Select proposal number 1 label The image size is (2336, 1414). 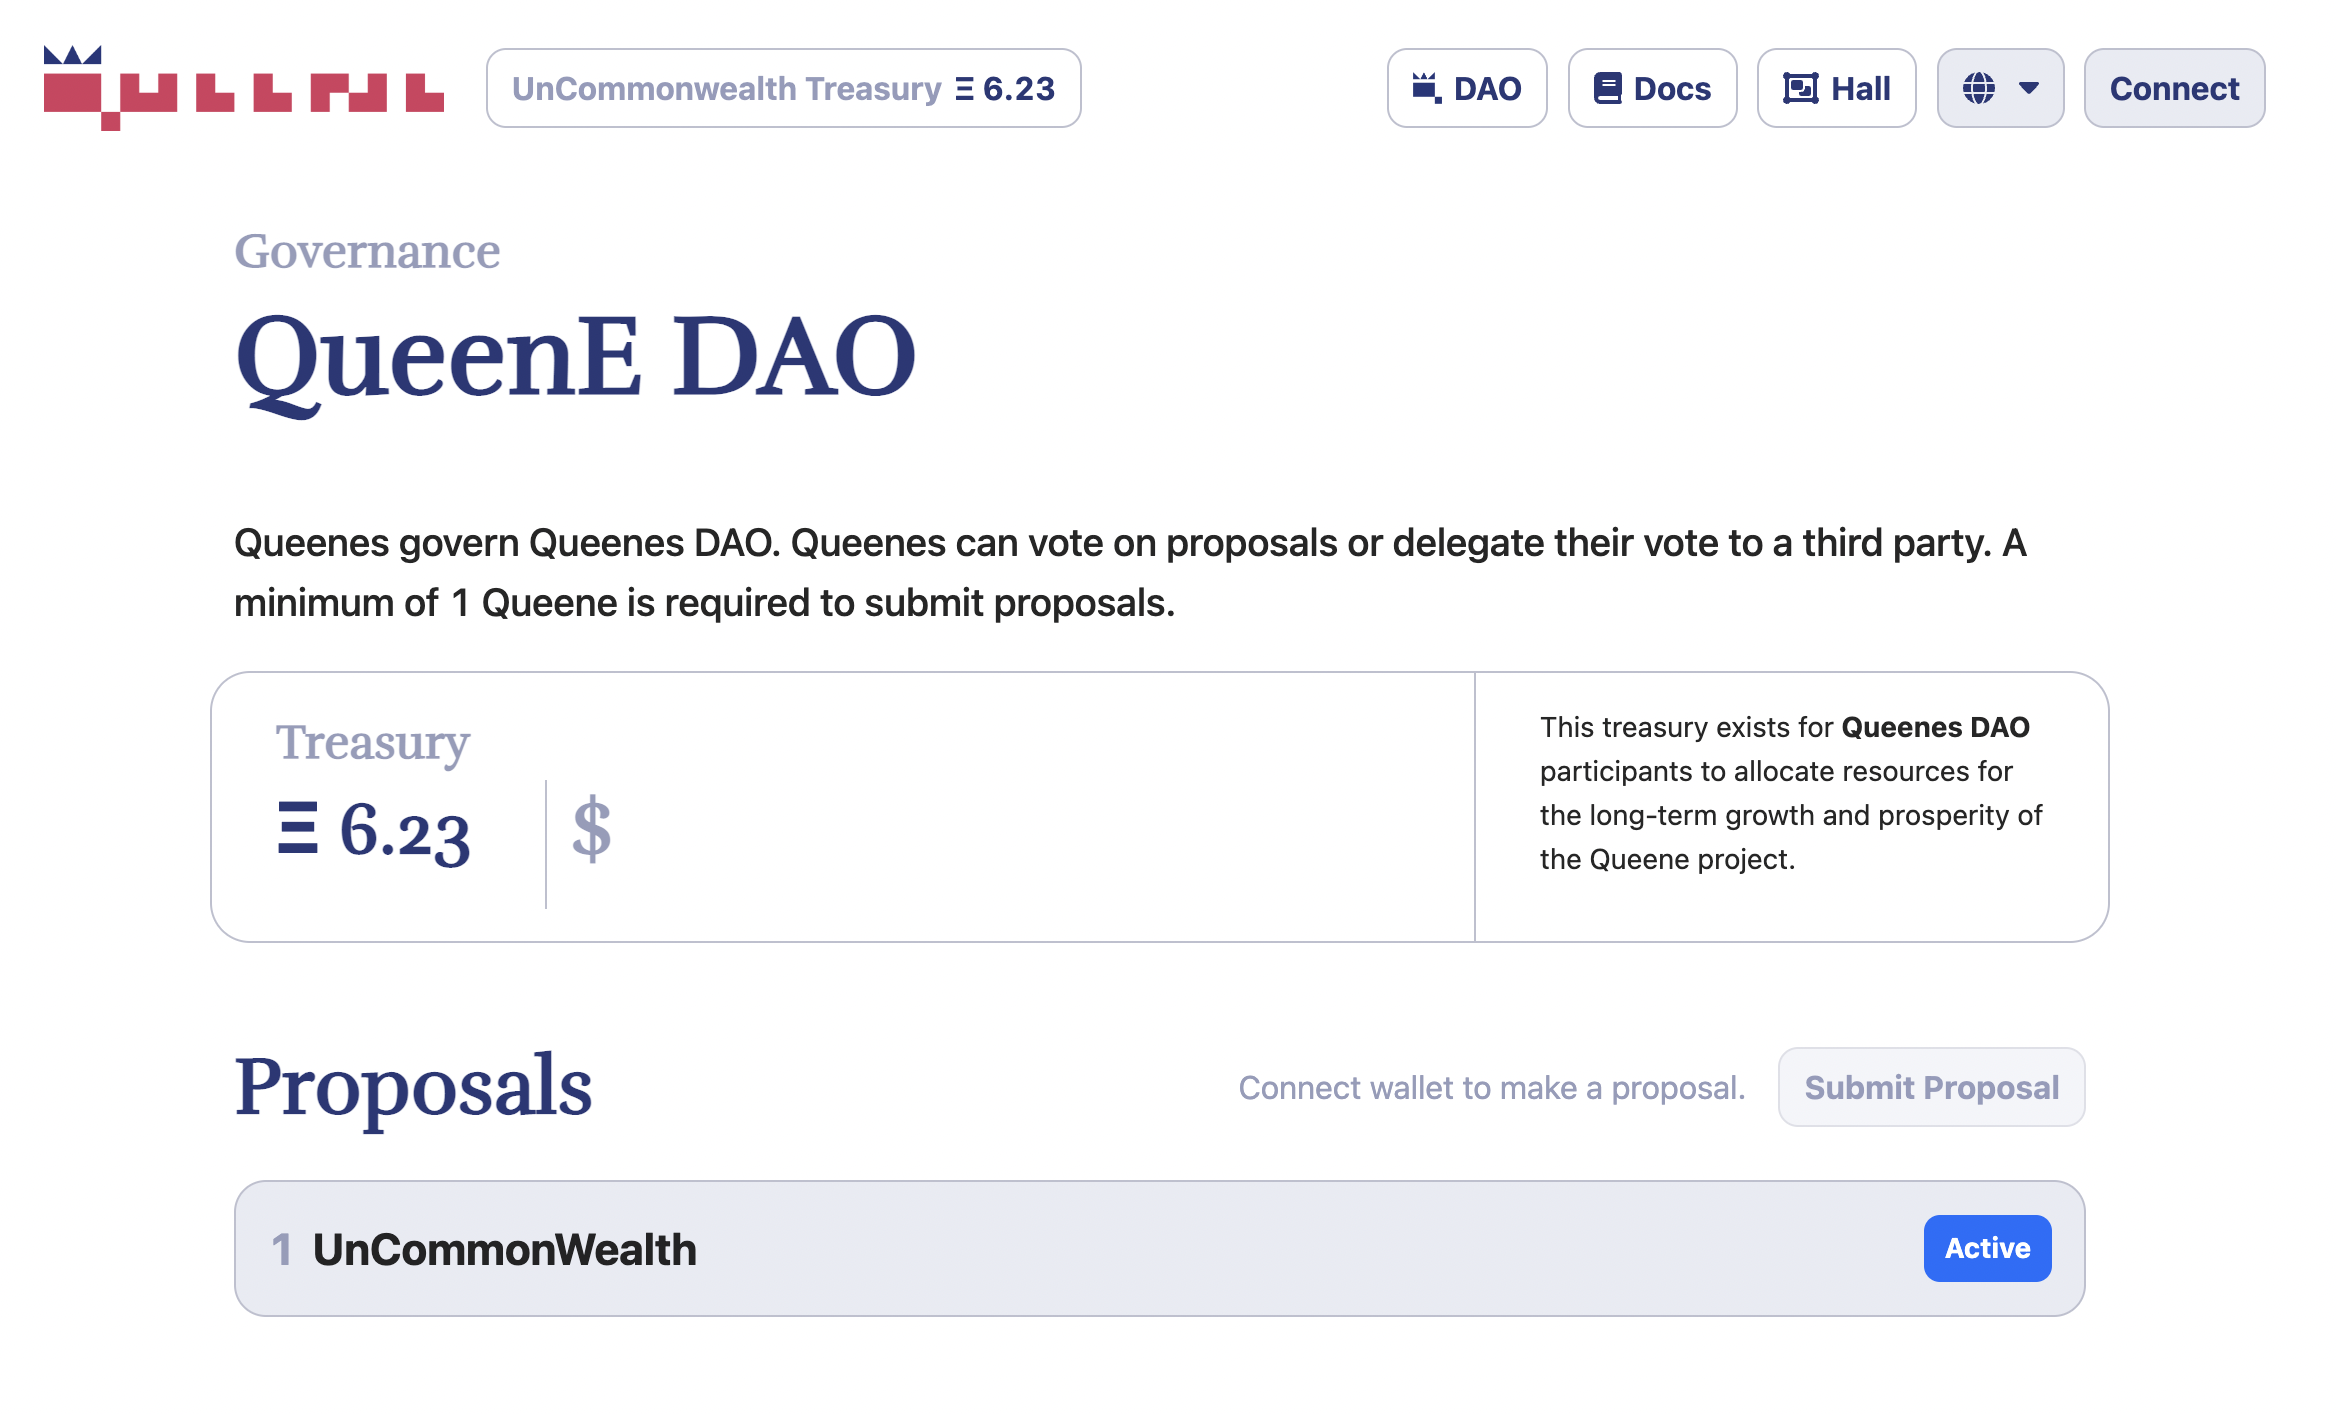(x=283, y=1248)
